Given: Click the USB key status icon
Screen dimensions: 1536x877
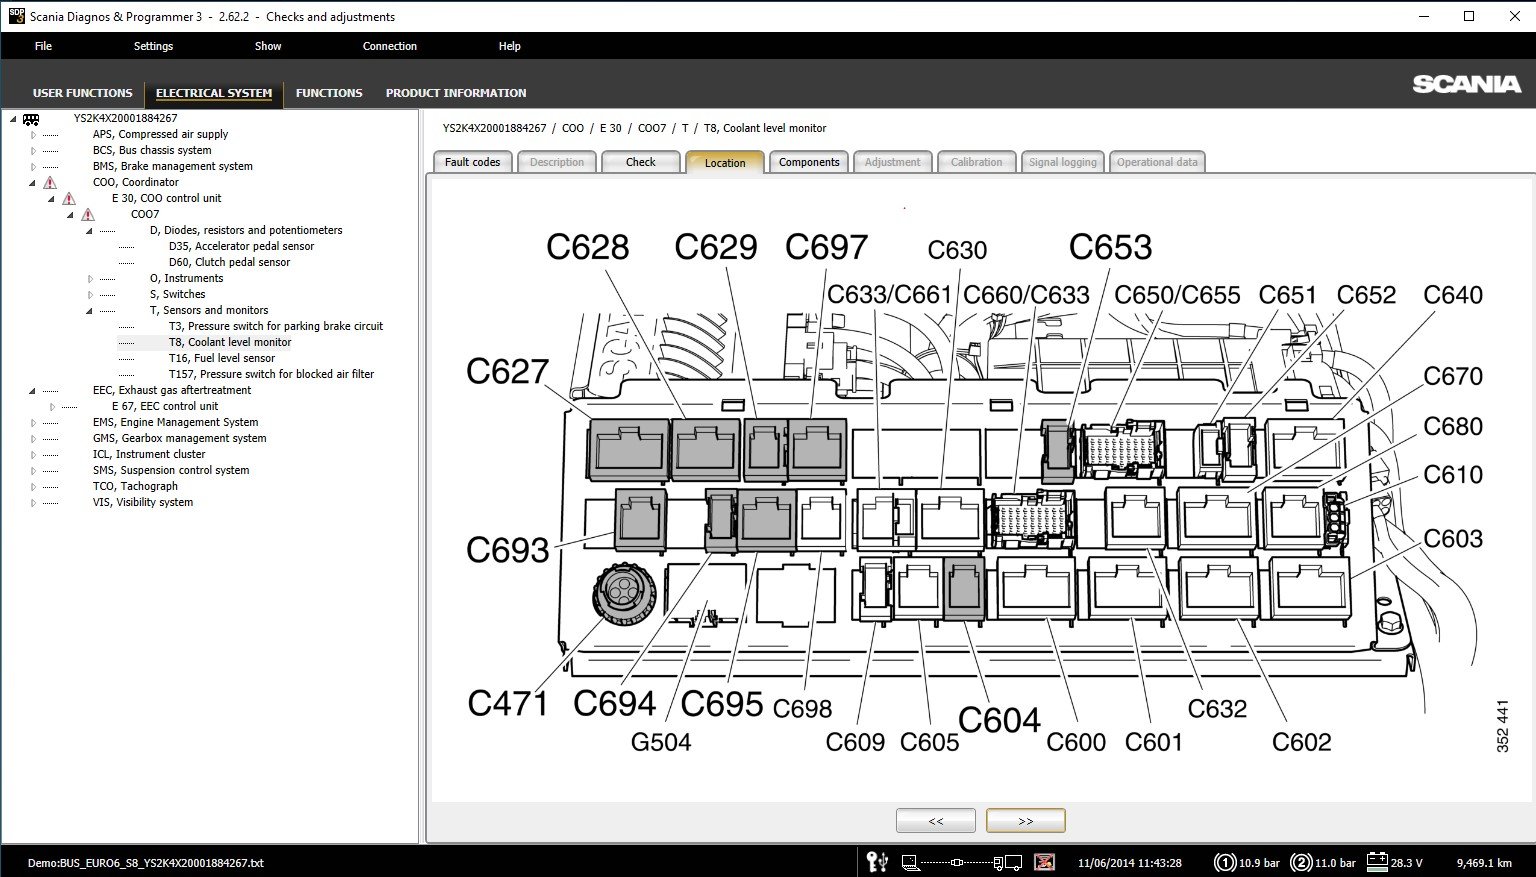Looking at the screenshot, I should click(x=877, y=862).
